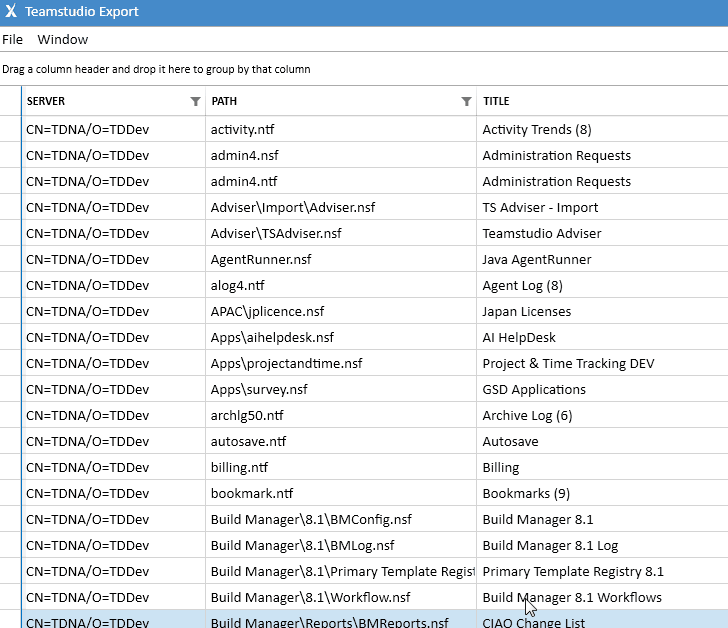728x628 pixels.
Task: Click the Autosave title cell
Action: pyautogui.click(x=602, y=441)
